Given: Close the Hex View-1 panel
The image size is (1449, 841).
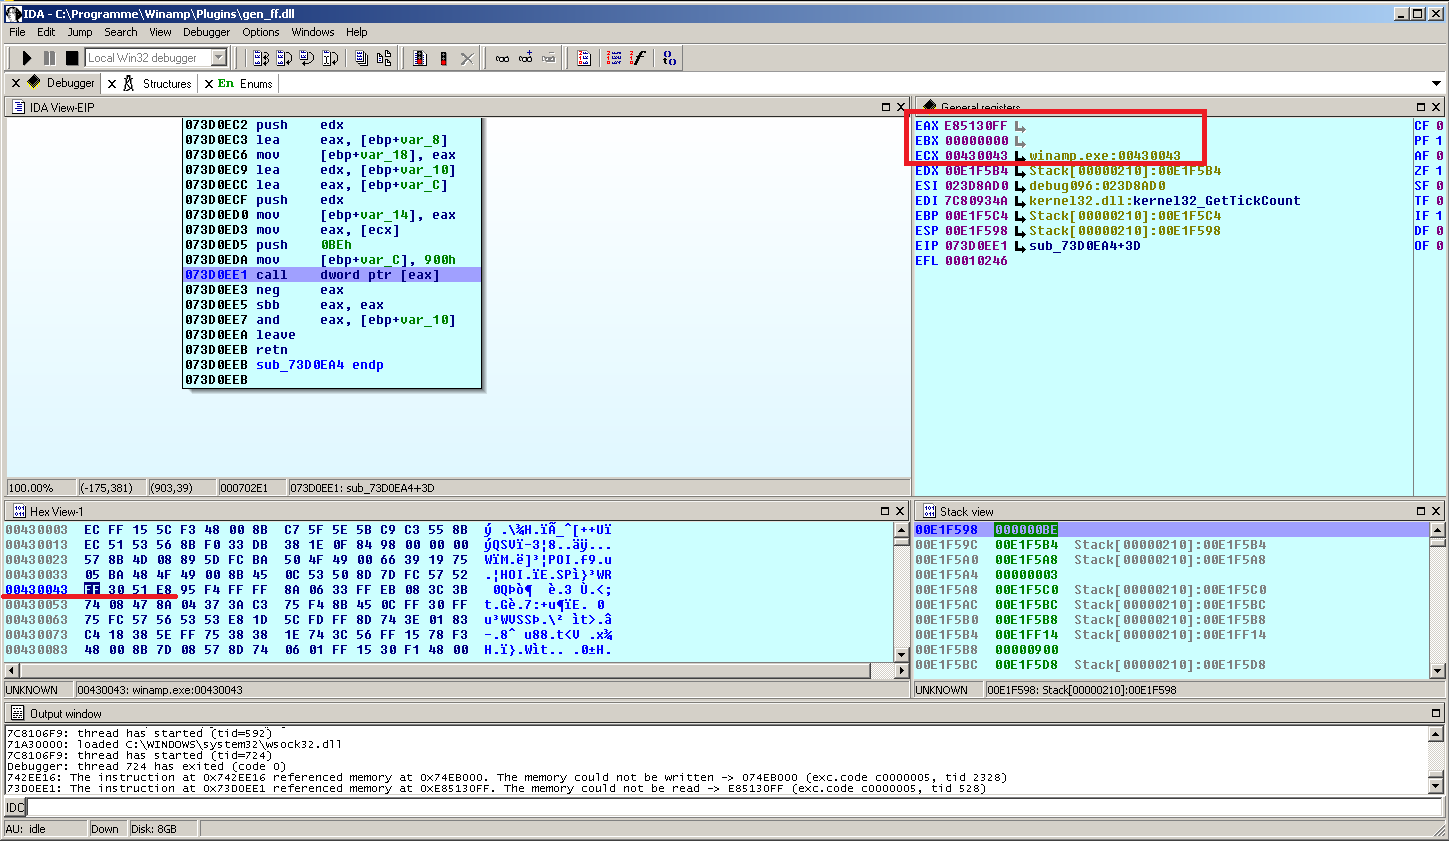Looking at the screenshot, I should [900, 511].
